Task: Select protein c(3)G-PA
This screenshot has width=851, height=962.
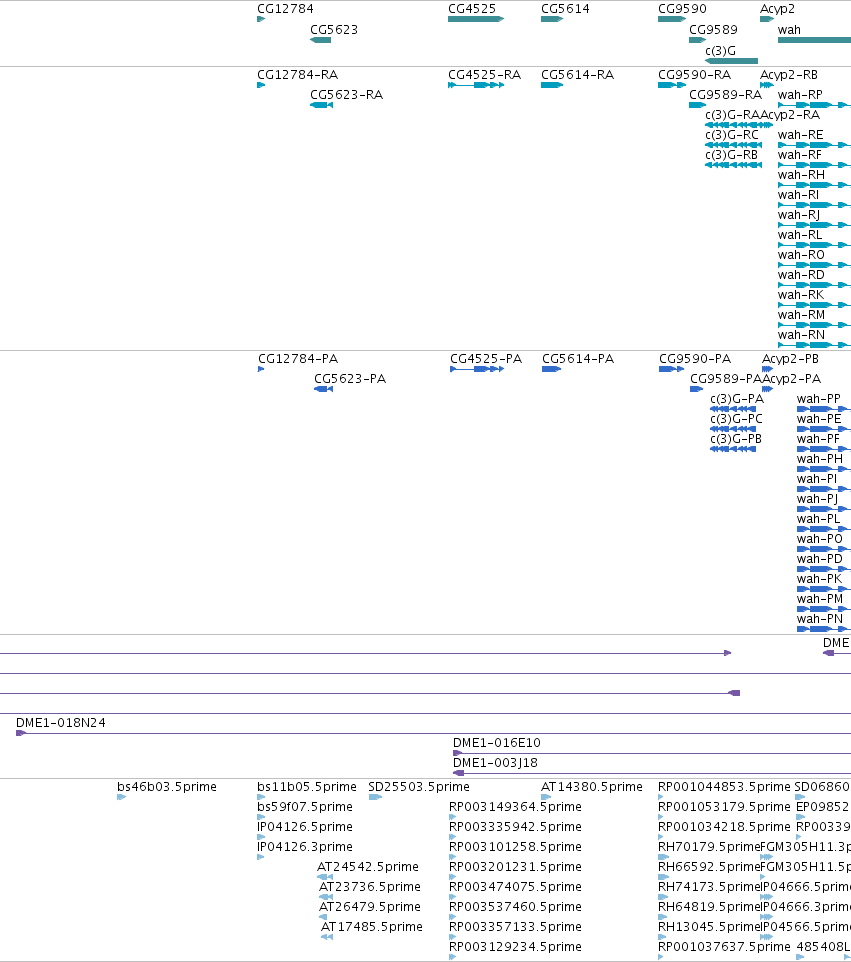Action: coord(737,399)
